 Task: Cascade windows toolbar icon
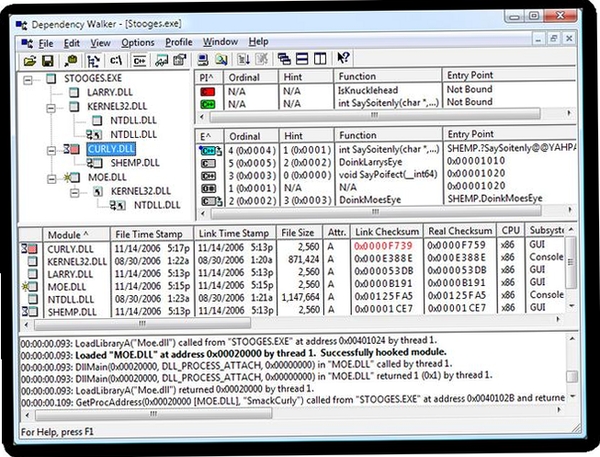(x=284, y=59)
